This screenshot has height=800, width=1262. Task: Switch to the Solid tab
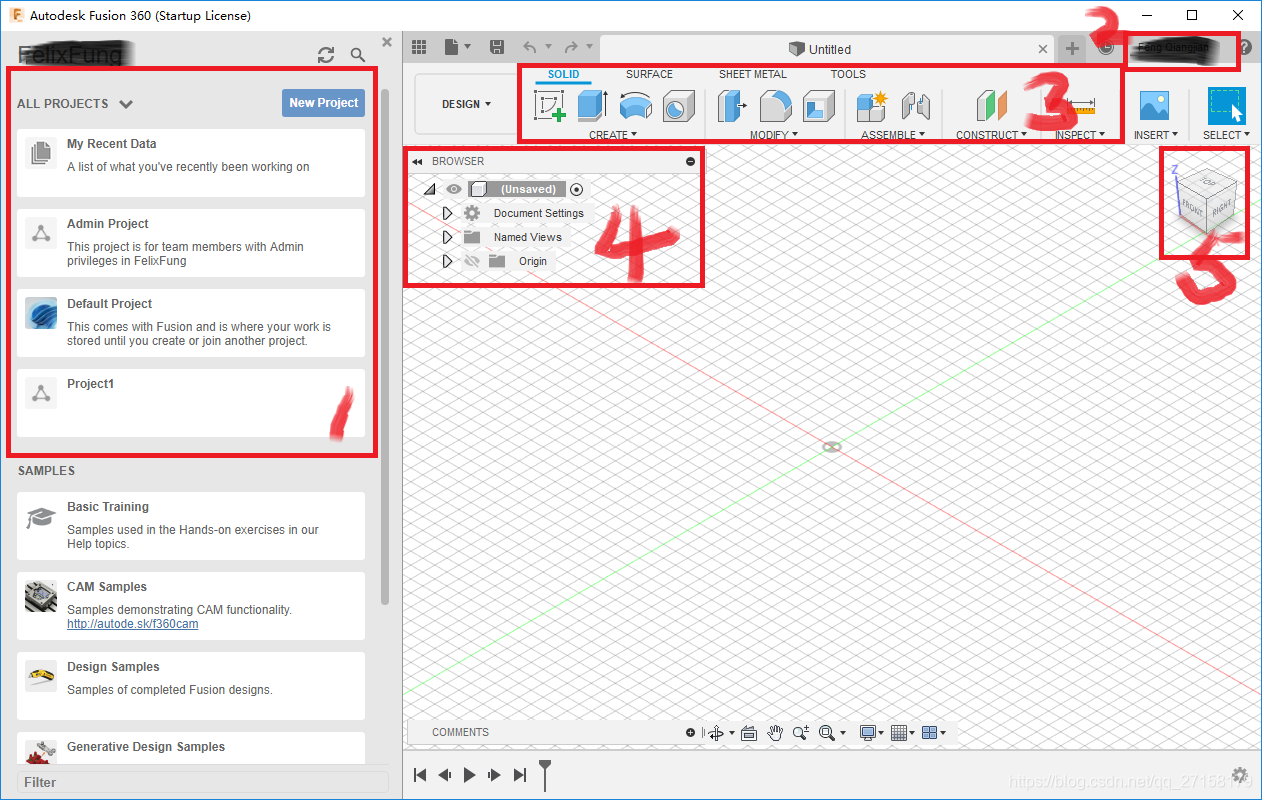coord(563,74)
